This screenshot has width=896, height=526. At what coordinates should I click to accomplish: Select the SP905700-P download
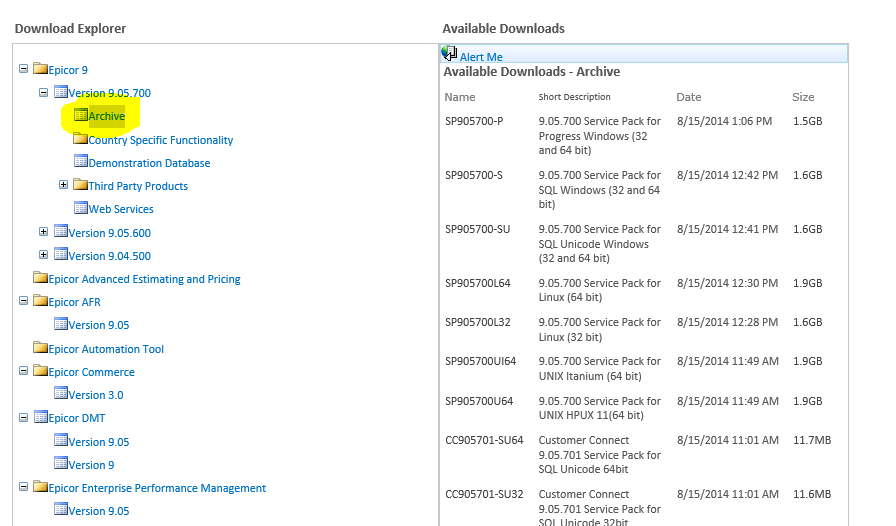pos(474,121)
